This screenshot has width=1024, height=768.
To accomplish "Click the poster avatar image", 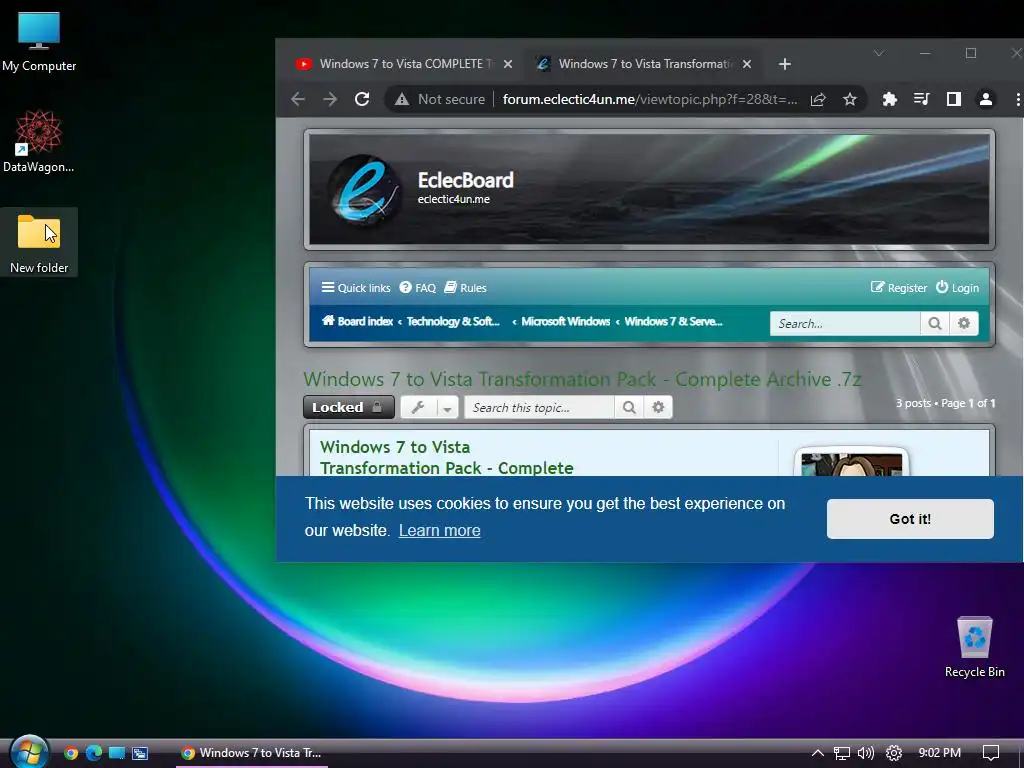I will click(x=851, y=463).
